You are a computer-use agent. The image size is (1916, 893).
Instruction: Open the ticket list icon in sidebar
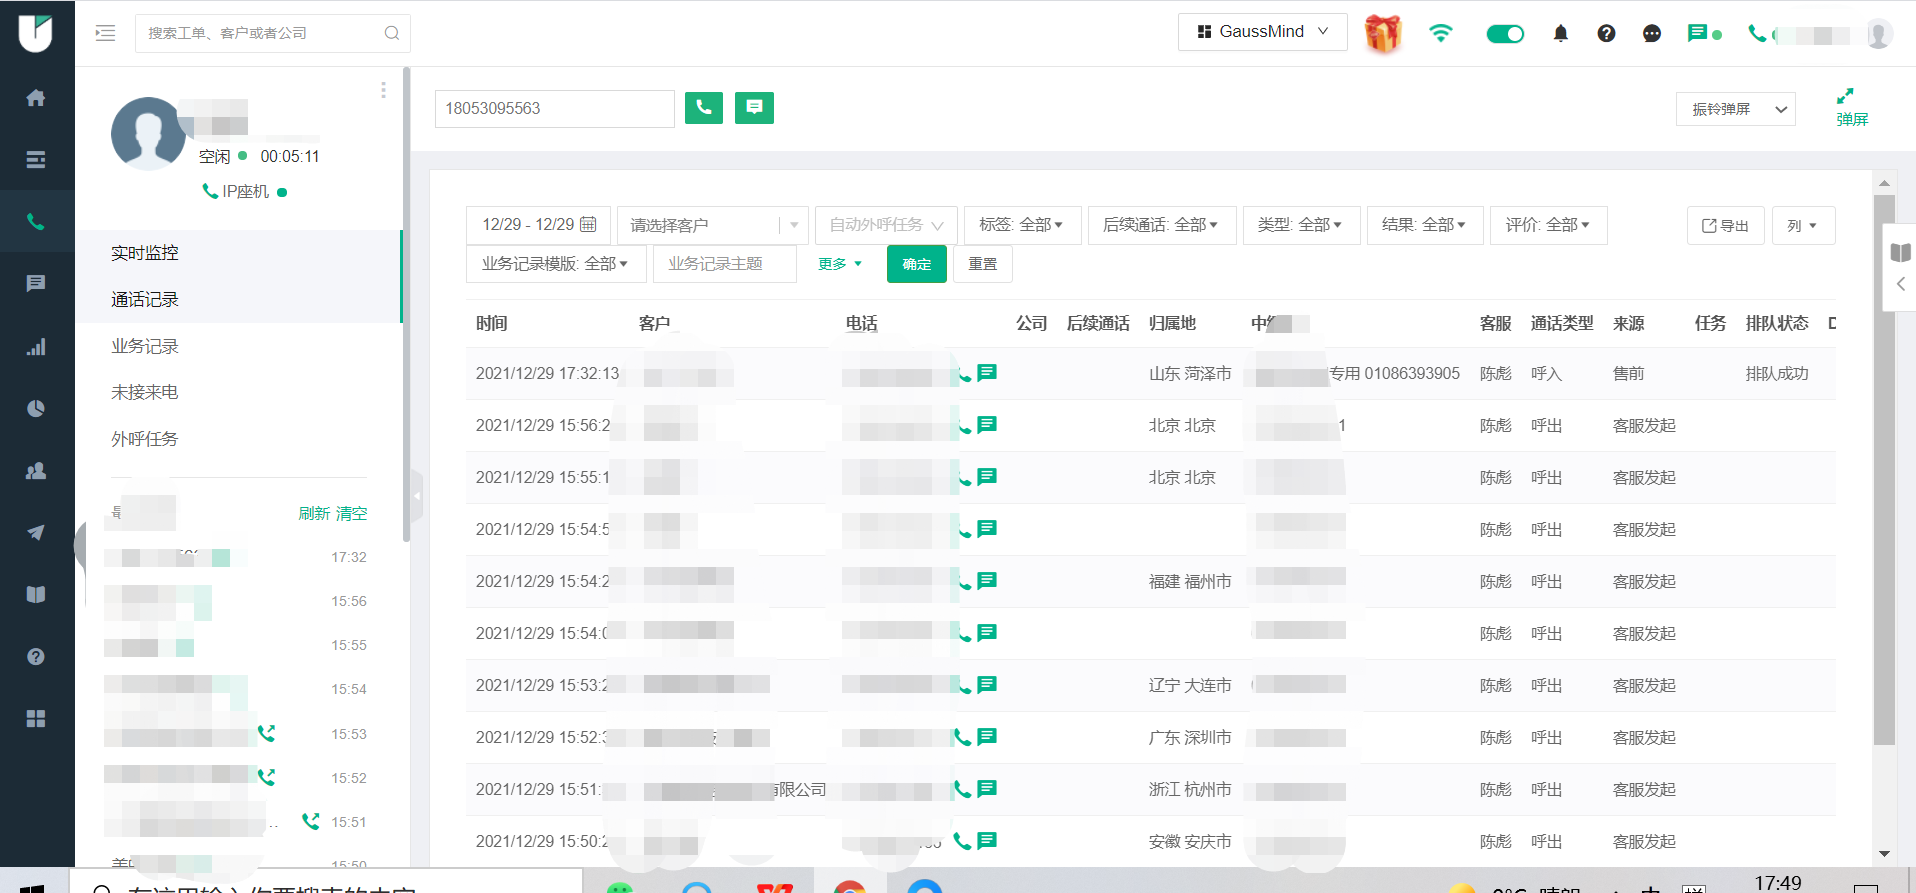point(36,160)
